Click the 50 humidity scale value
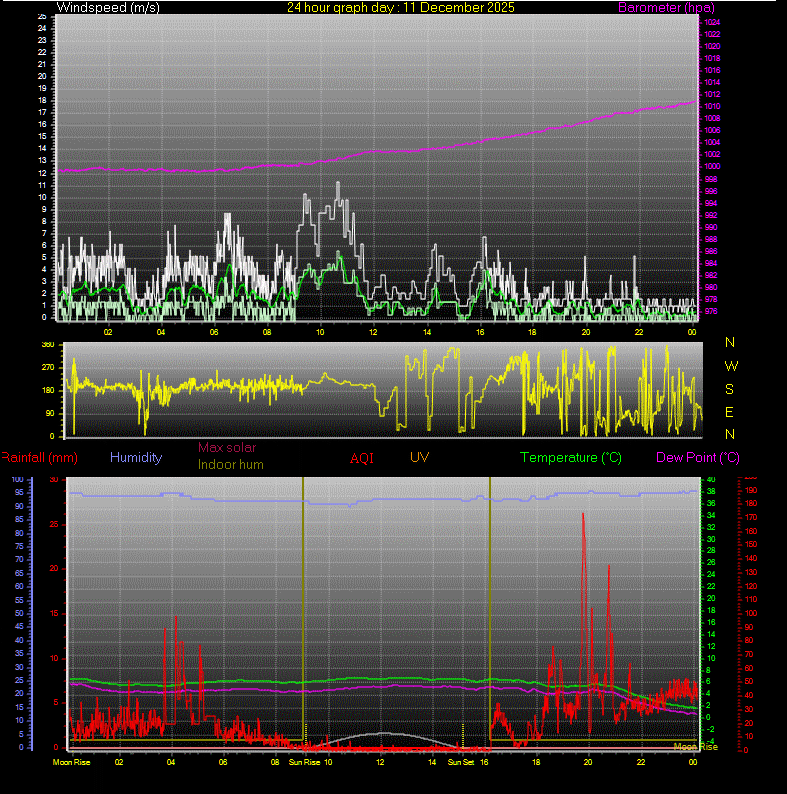This screenshot has width=787, height=794. pyautogui.click(x=19, y=613)
